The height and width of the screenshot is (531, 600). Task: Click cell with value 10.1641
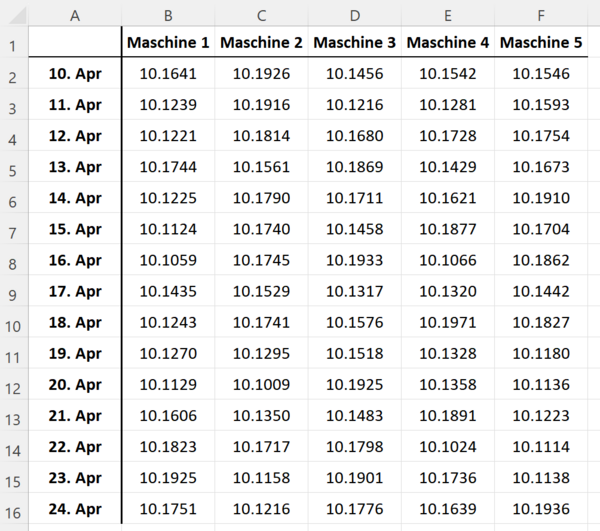168,73
